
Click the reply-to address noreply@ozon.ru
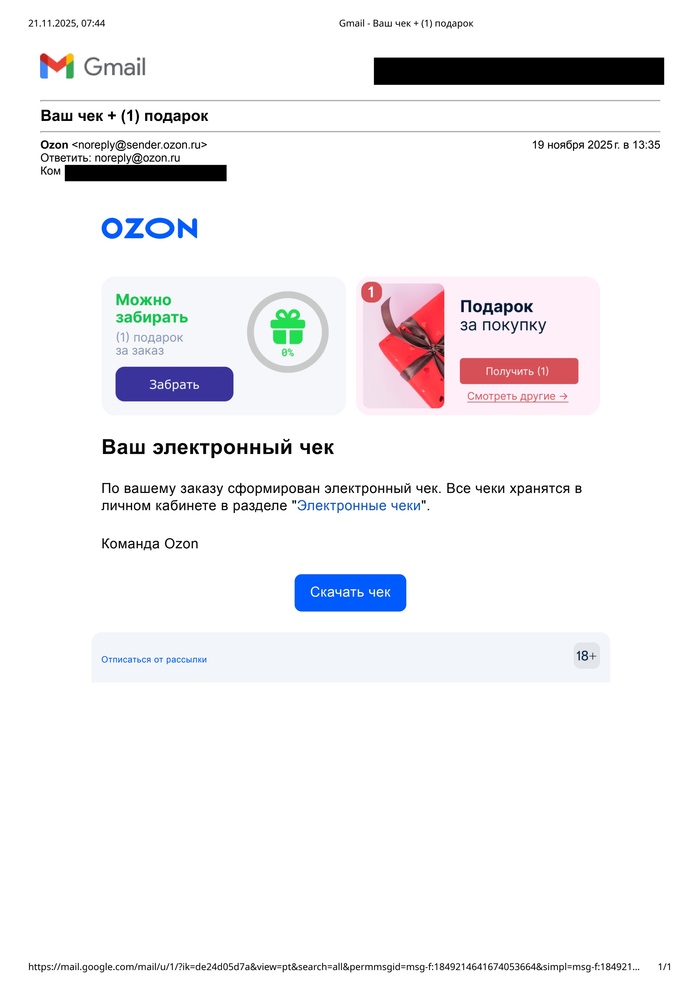tap(137, 158)
